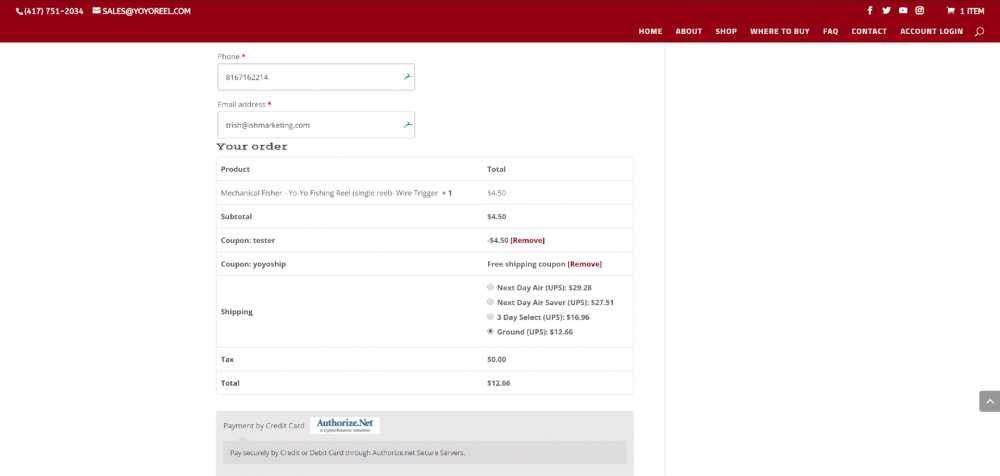The width and height of the screenshot is (1000, 476).
Task: Click the Mechanical Fisher product name
Action: (x=329, y=193)
